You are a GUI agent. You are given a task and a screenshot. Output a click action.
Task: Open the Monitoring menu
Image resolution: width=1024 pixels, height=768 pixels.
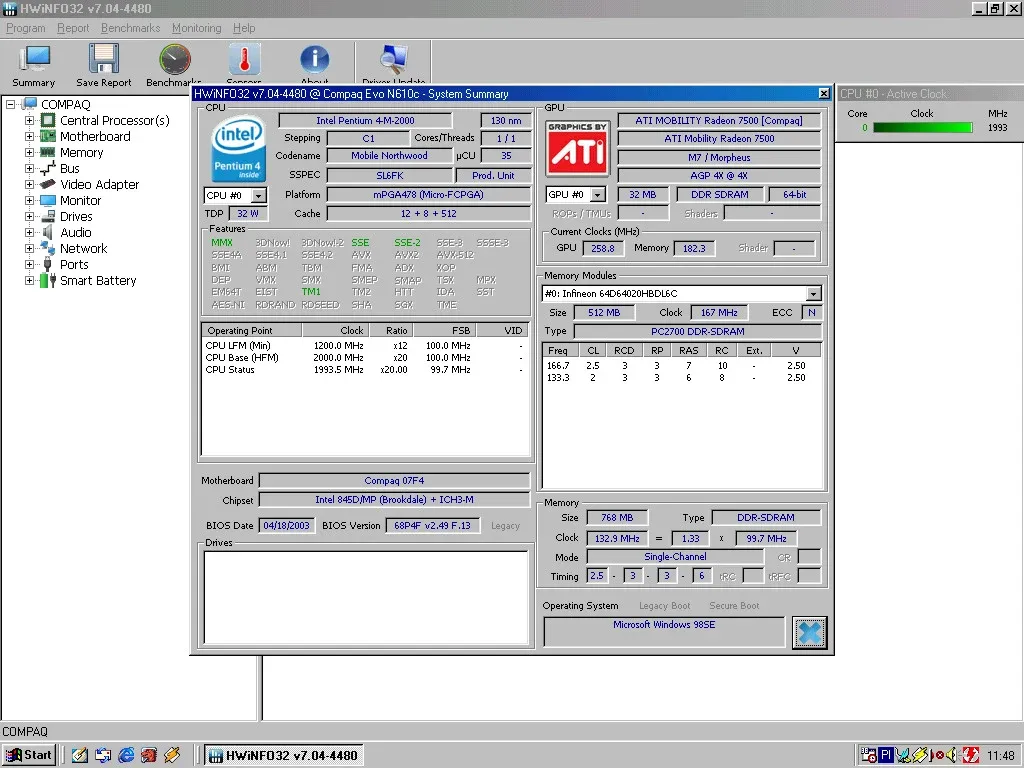197,28
